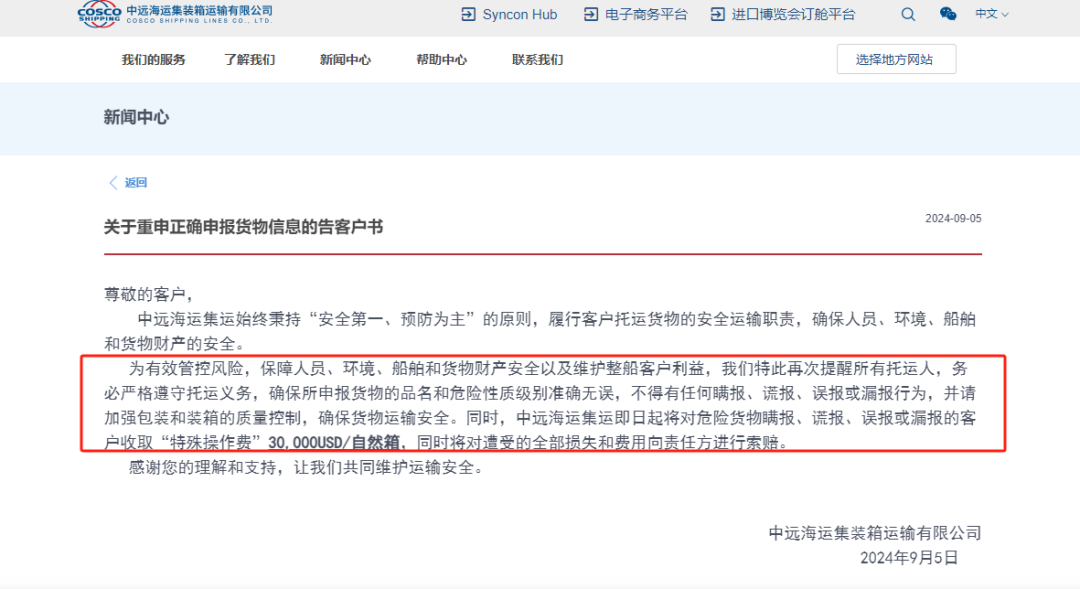Viewport: 1080px width, 589px height.
Task: Click the Syncon Hub arrow icon
Action: [x=468, y=14]
